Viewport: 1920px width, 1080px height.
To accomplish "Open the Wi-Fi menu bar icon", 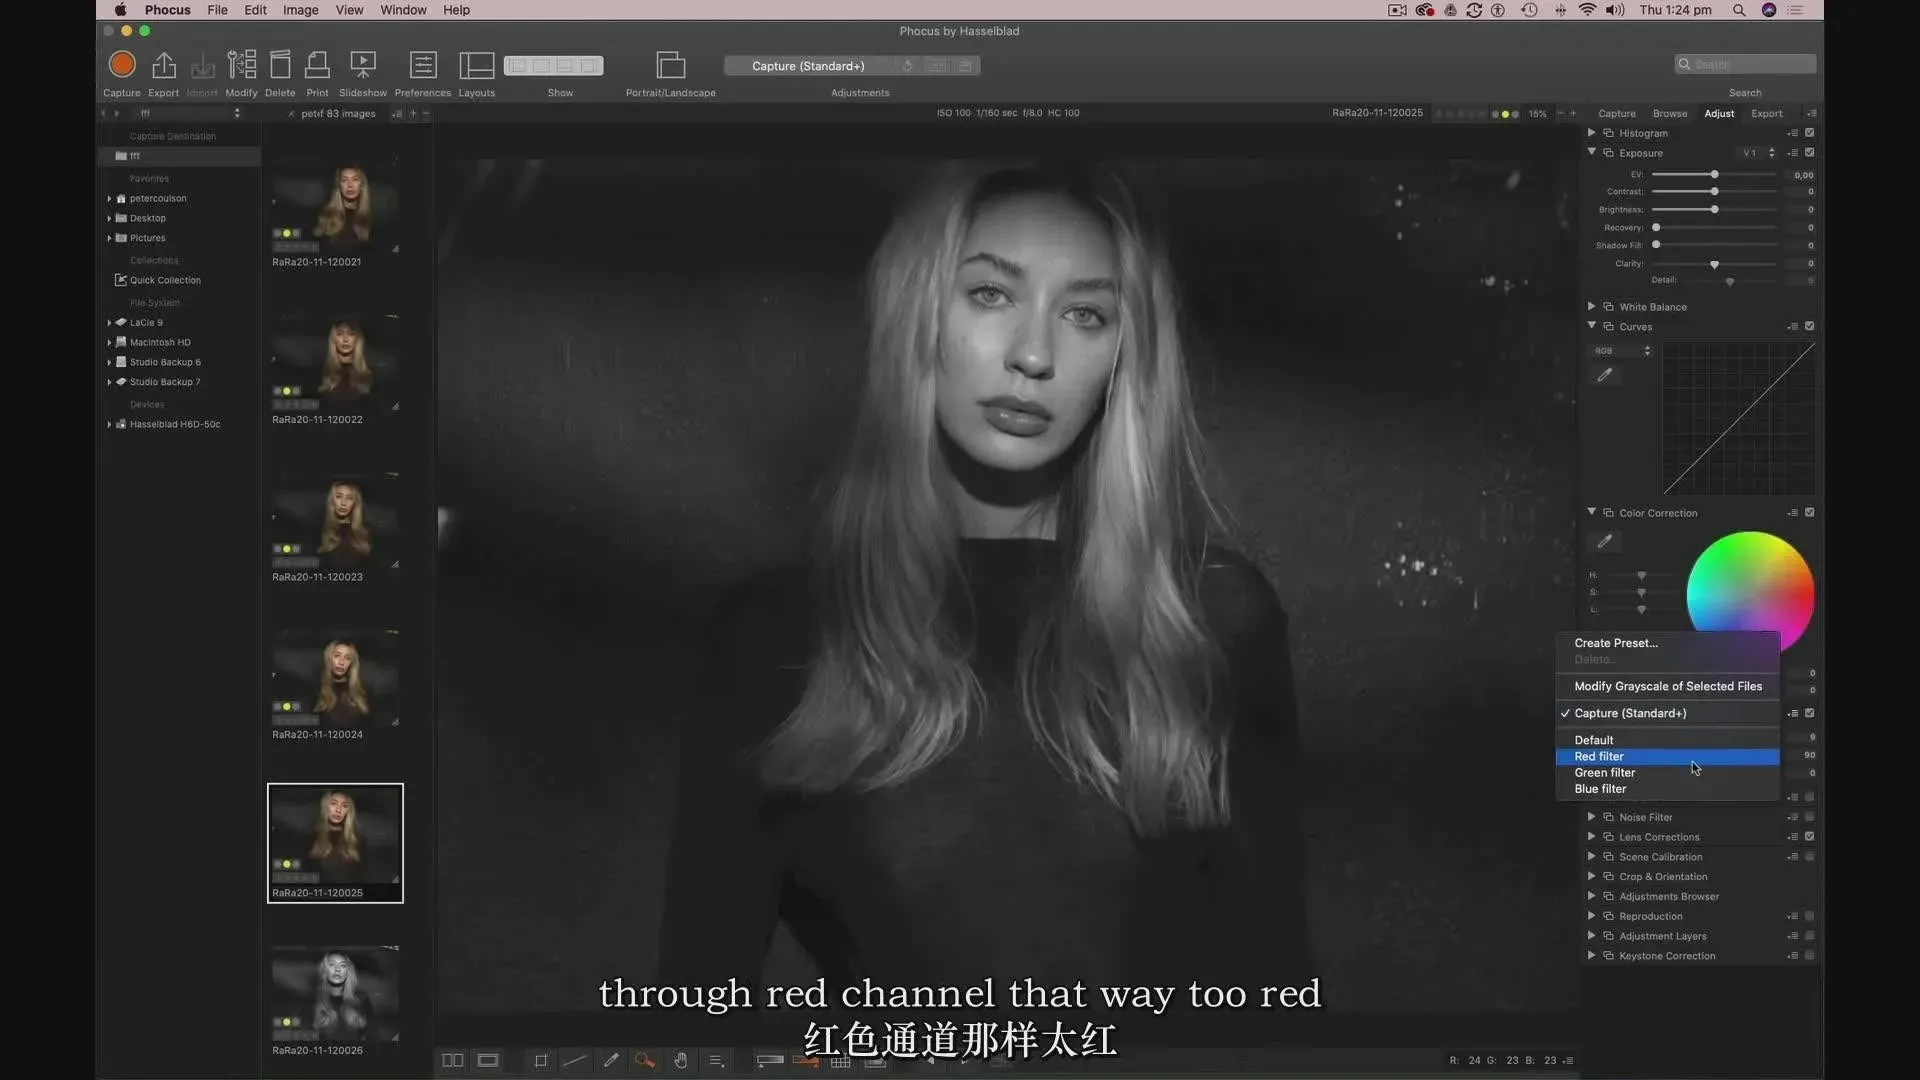I will (x=1587, y=10).
